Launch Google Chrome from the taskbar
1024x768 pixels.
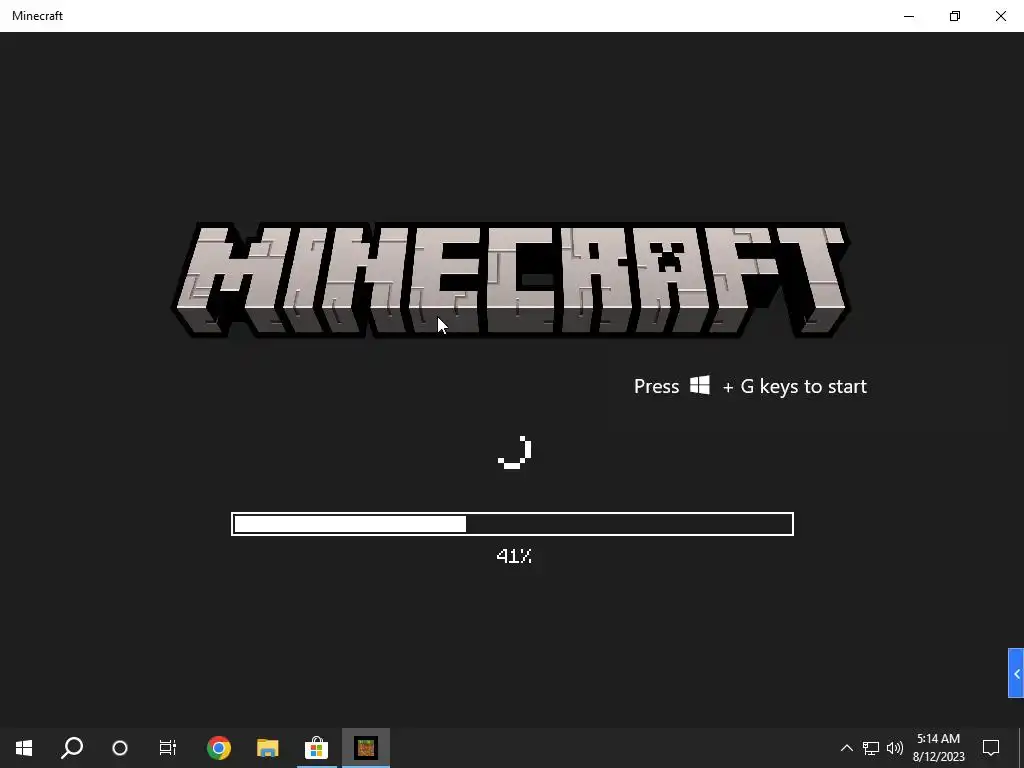(219, 748)
